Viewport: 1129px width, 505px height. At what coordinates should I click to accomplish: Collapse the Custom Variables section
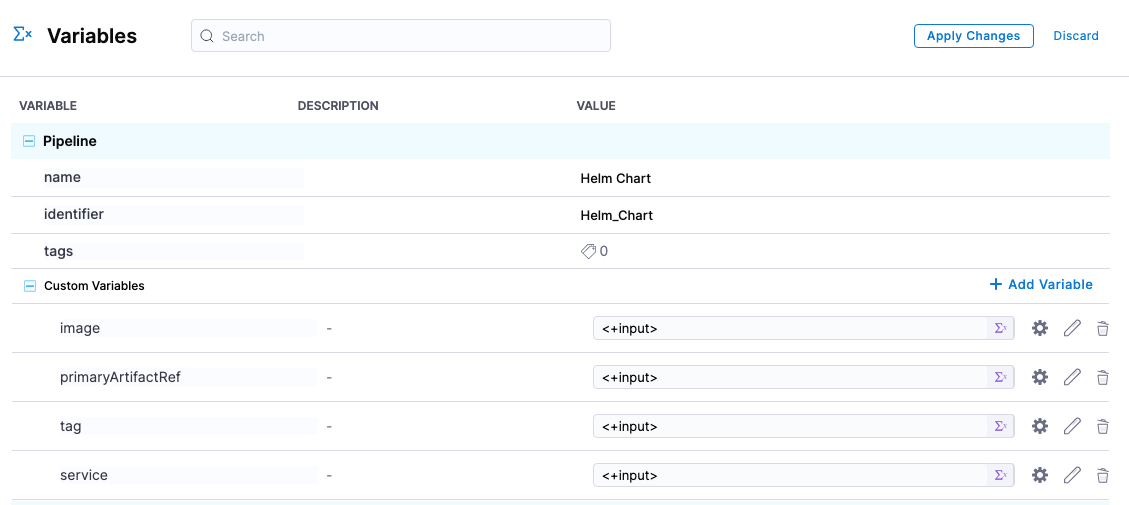(29, 286)
